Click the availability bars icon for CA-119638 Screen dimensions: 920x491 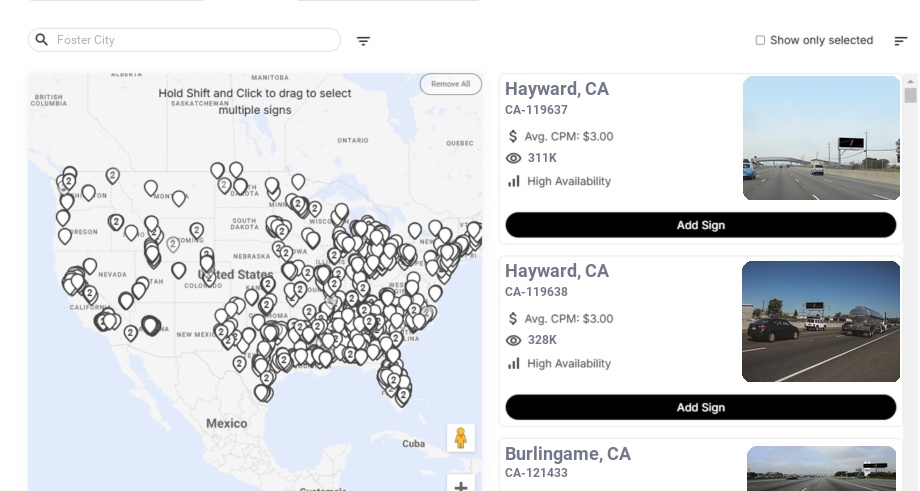click(514, 363)
